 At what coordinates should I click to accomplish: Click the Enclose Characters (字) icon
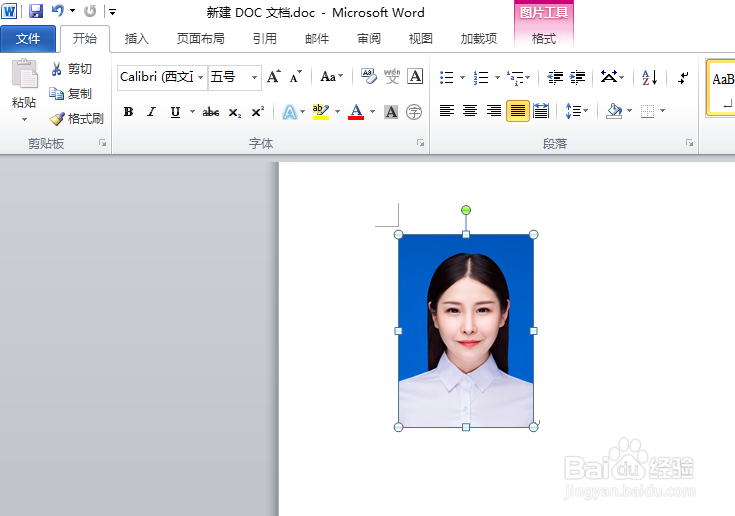pyautogui.click(x=414, y=112)
